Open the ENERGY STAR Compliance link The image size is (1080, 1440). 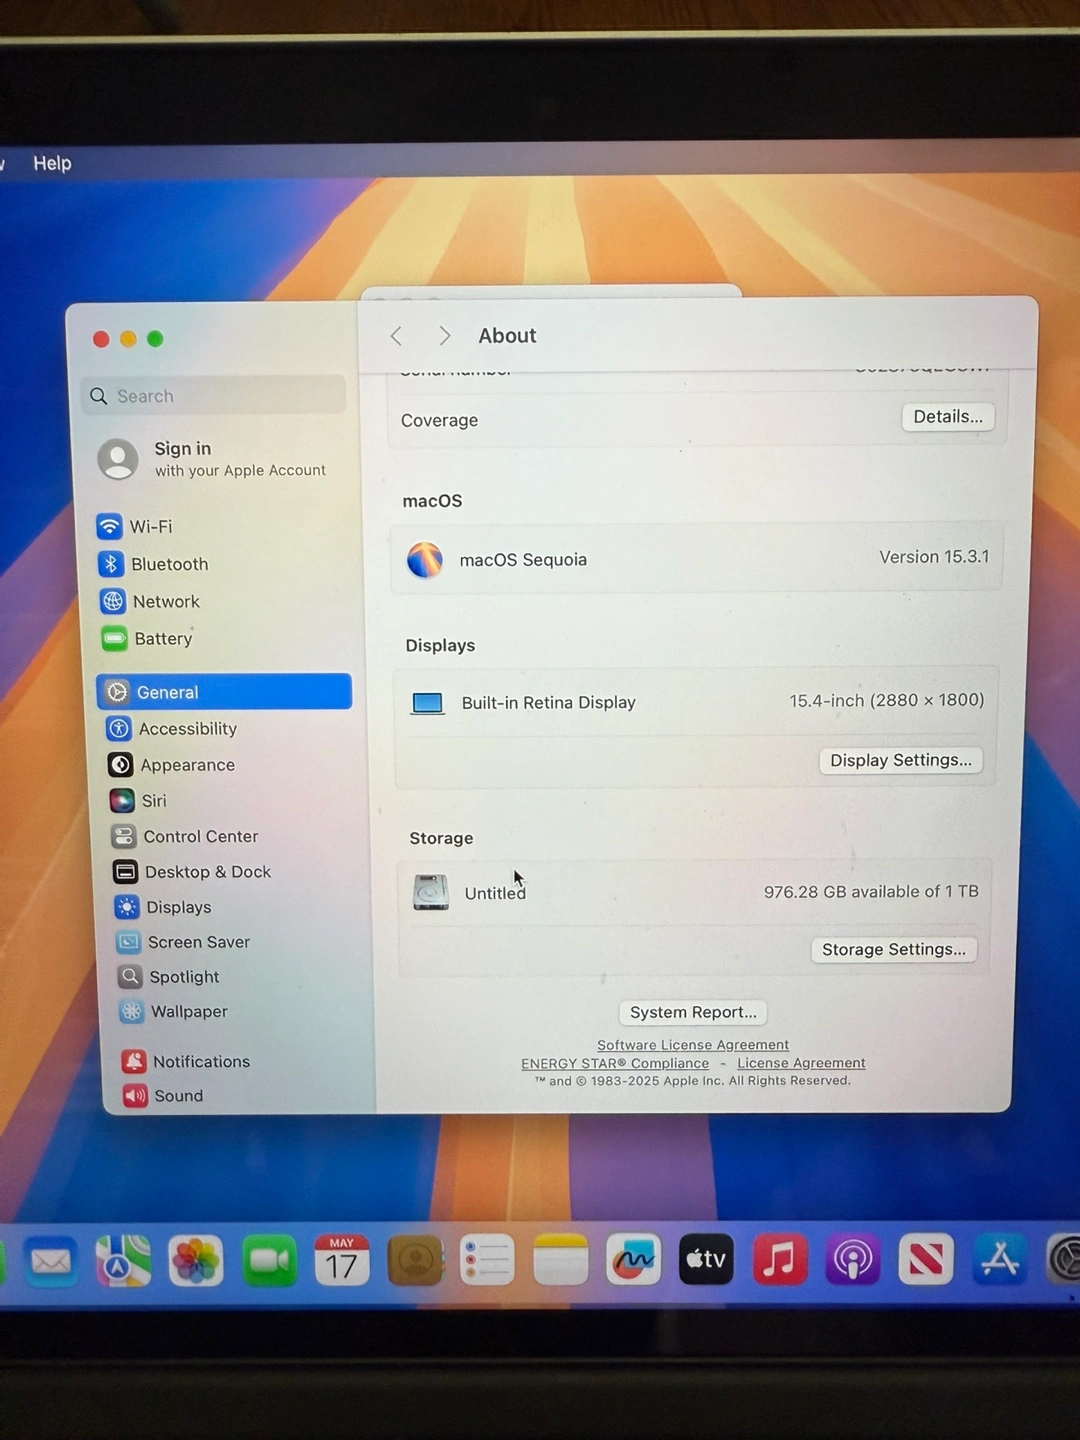pos(615,1063)
